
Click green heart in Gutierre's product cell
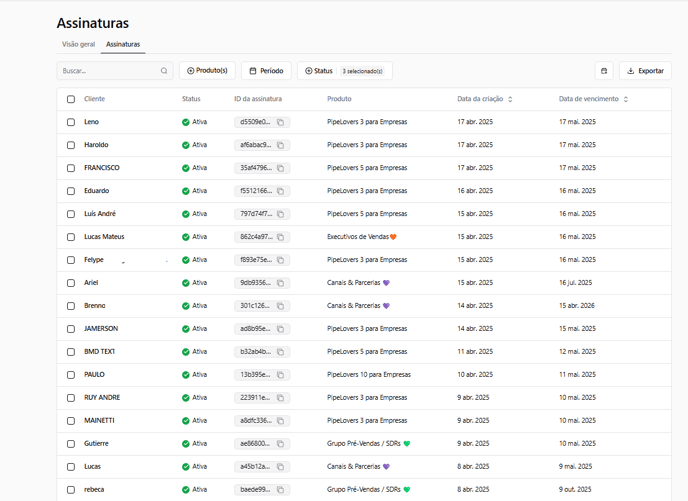(407, 444)
